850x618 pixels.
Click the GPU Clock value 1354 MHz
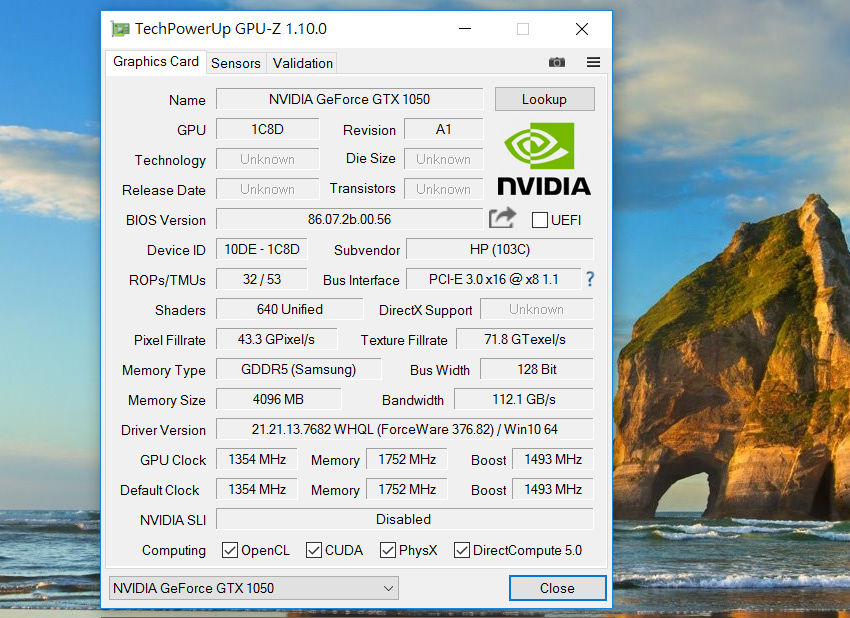(257, 459)
